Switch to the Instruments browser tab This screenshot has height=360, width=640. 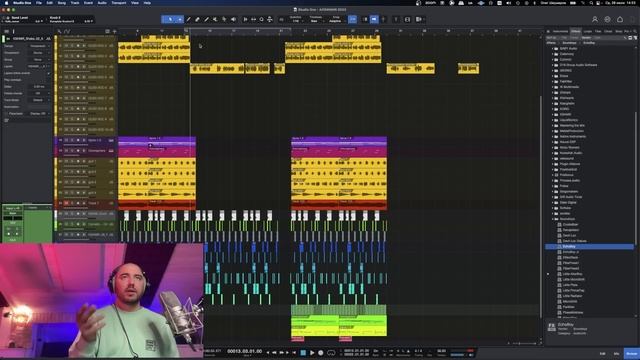560,31
